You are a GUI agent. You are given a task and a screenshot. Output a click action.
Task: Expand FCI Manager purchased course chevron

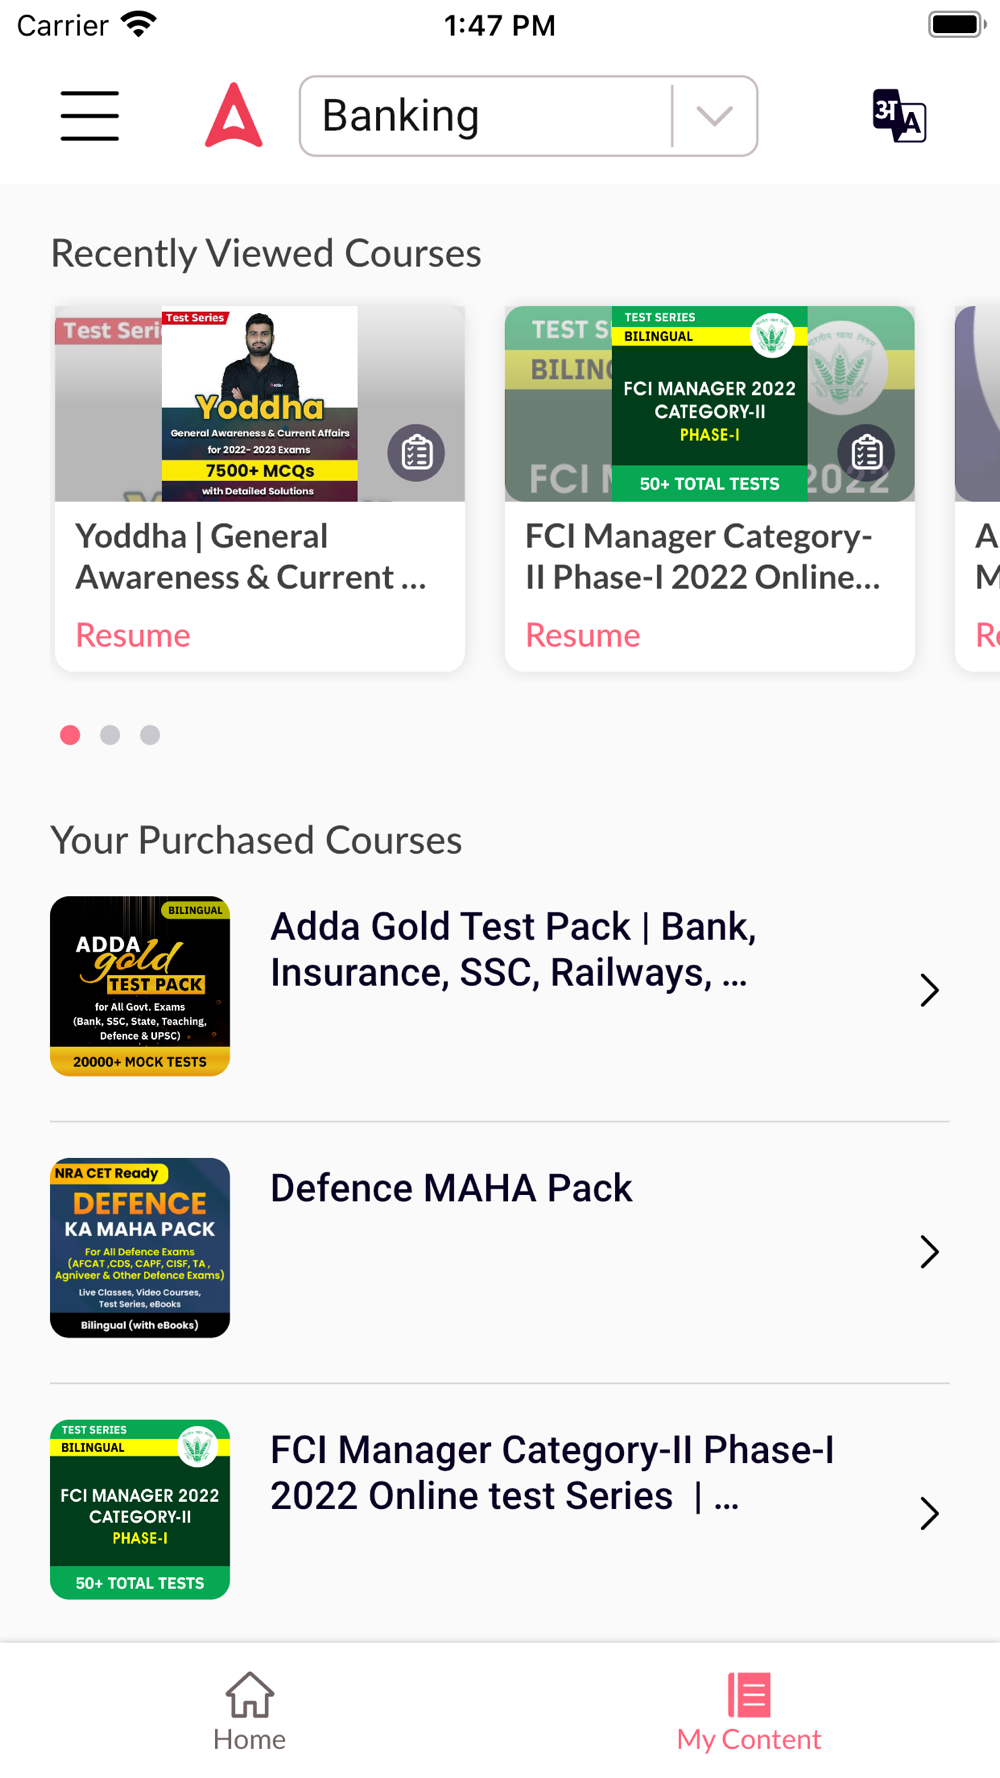929,1514
